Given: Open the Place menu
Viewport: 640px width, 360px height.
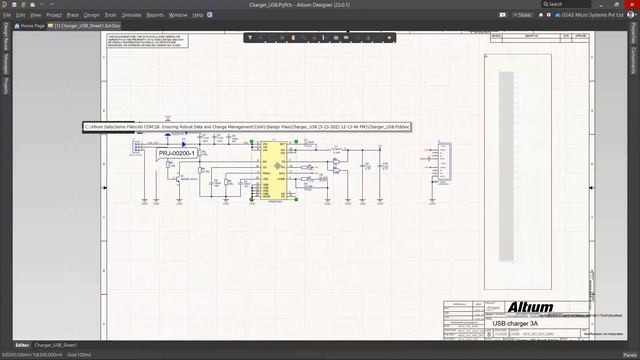Looking at the screenshot, I should point(73,15).
